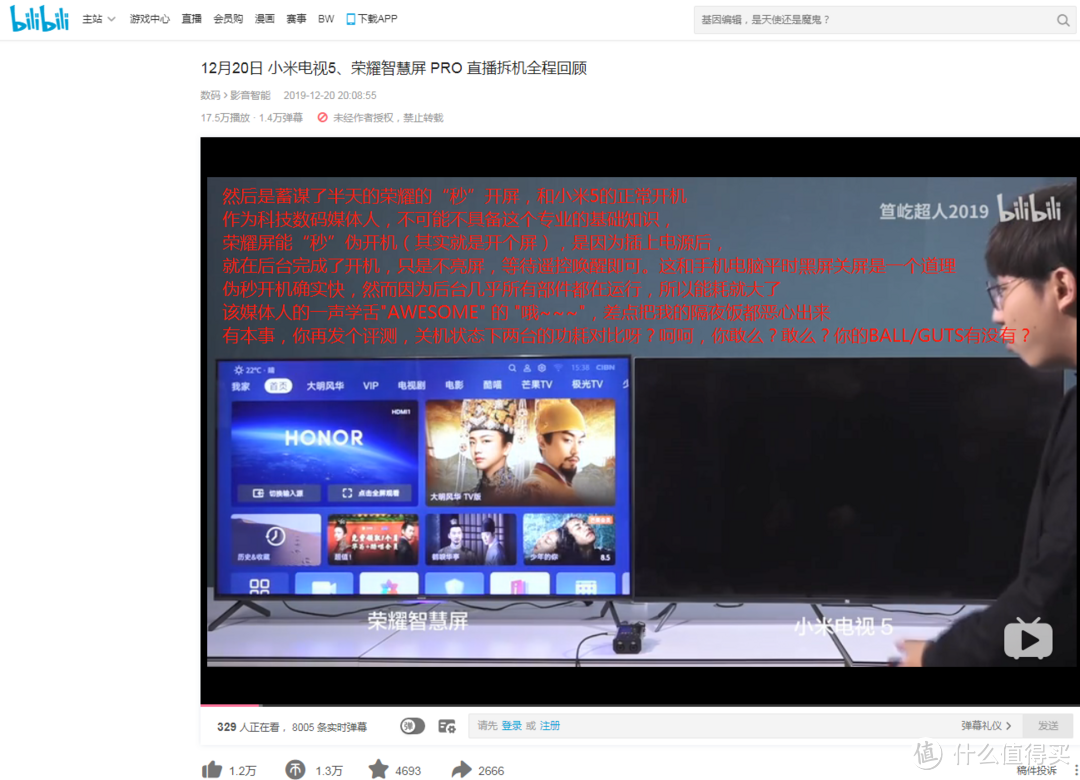Expand 弹幕礼仪 chevron link
The width and height of the screenshot is (1080, 780).
point(986,726)
